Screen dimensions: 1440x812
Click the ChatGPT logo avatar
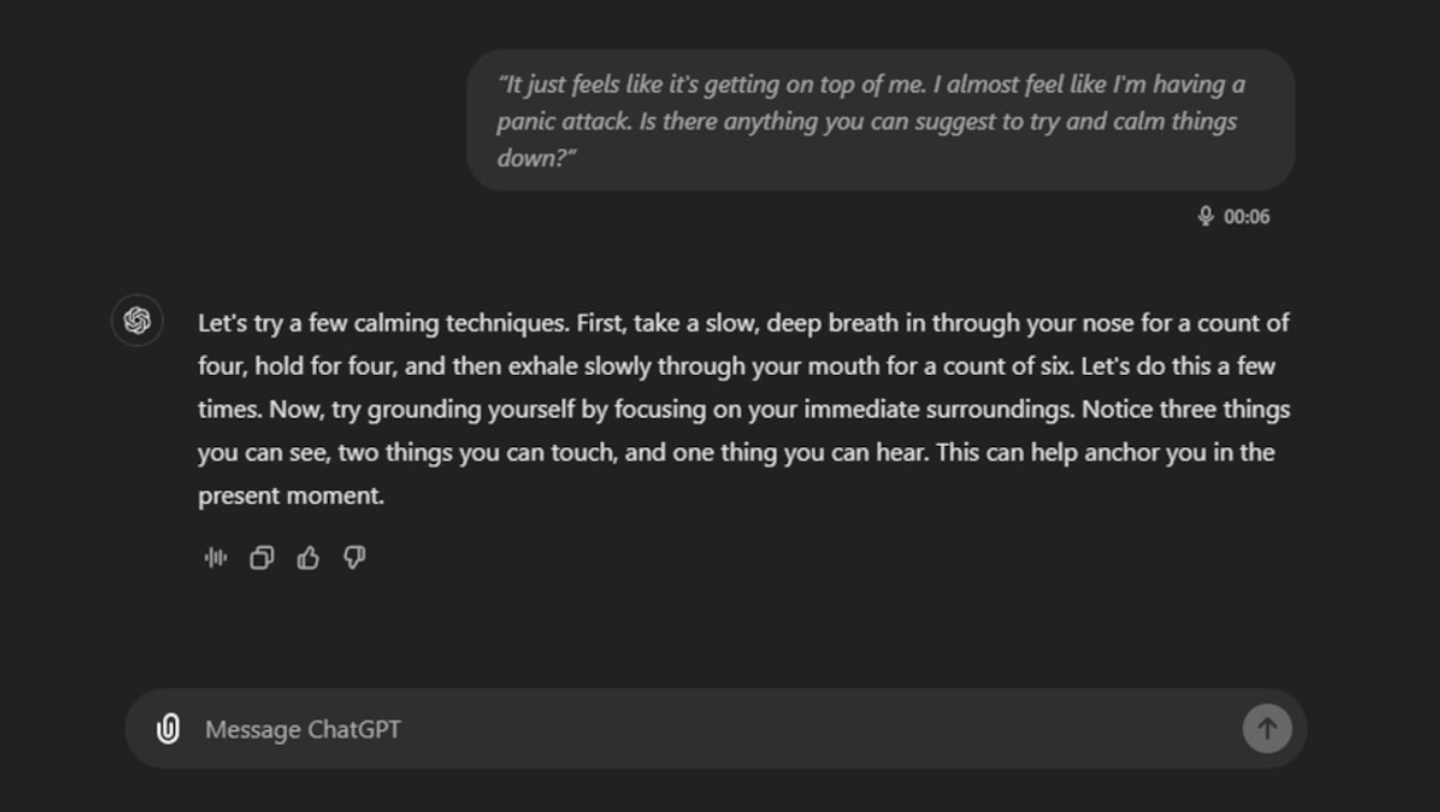coord(137,320)
